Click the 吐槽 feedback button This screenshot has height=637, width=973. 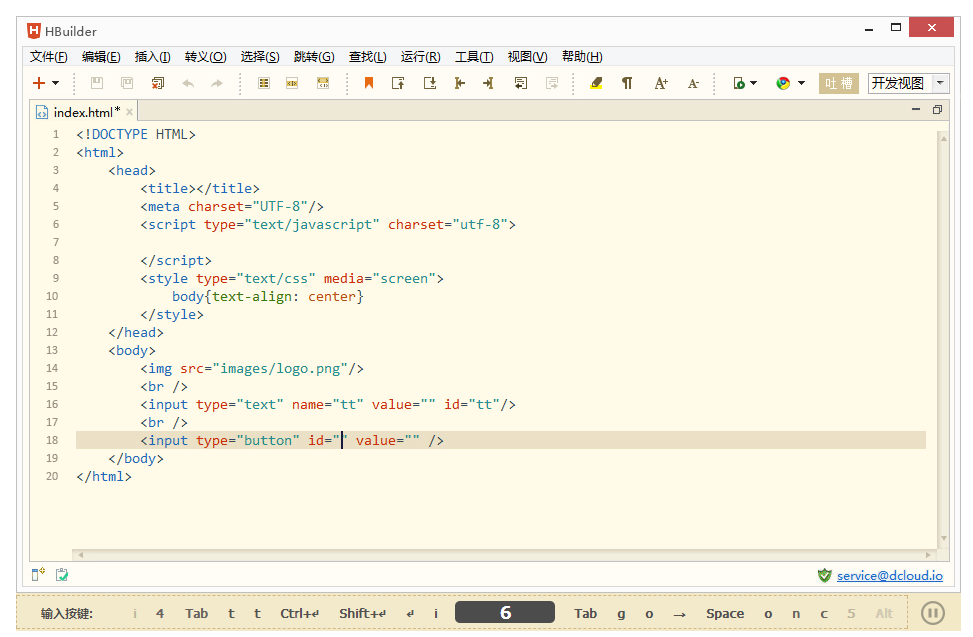point(838,83)
